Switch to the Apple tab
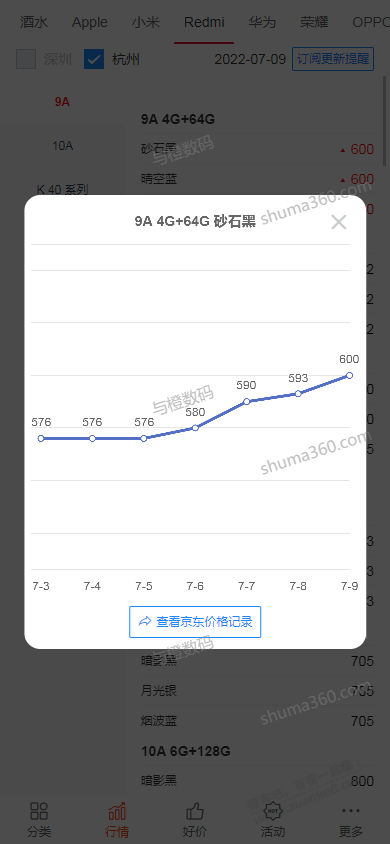Viewport: 390px width, 844px height. coord(90,23)
